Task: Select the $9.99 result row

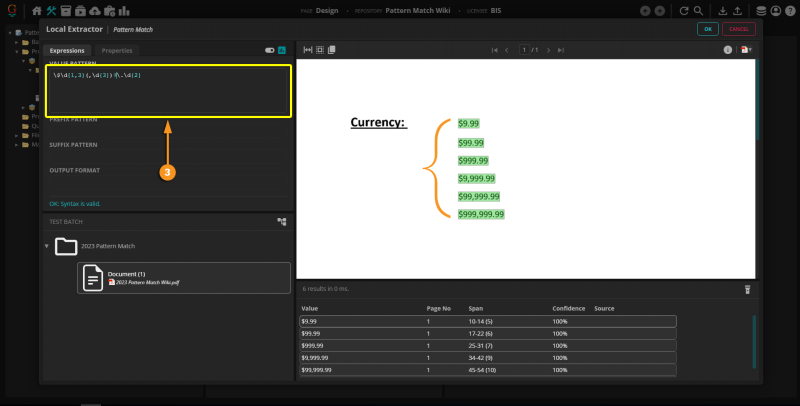Action: tap(488, 321)
